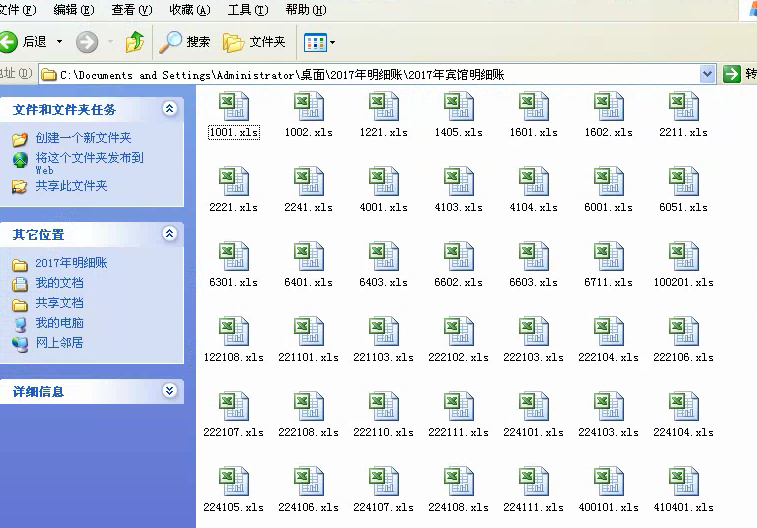Select the 6602.xls file icon
The image size is (757, 528).
(x=459, y=256)
